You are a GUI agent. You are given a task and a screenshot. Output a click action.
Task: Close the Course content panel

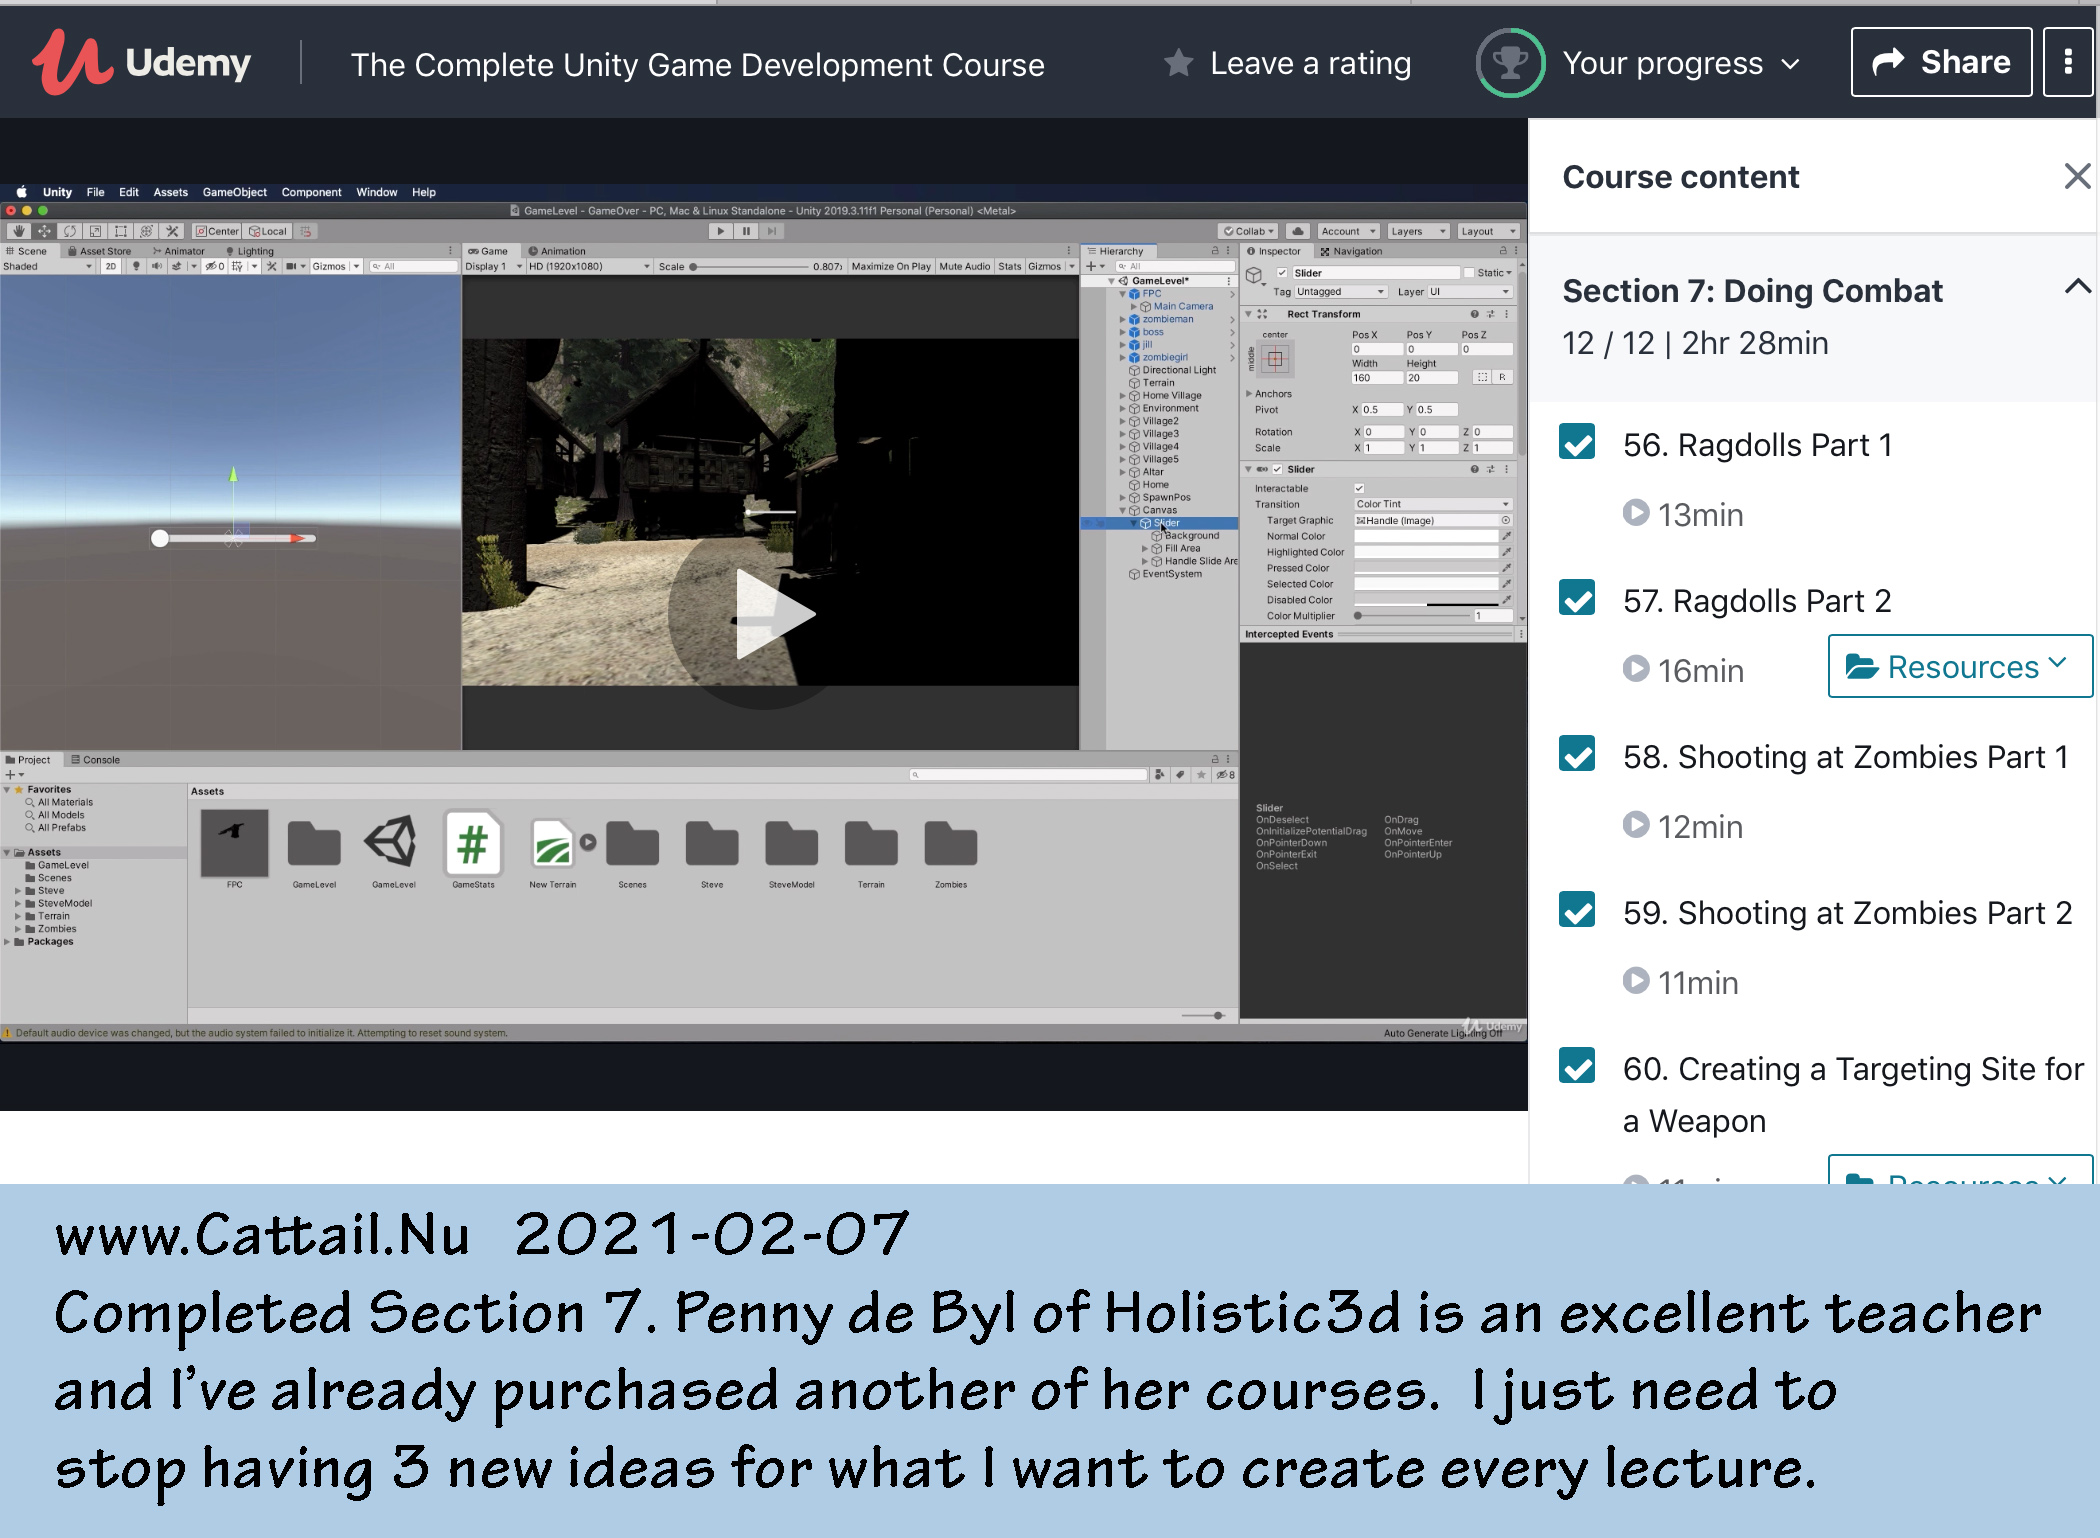tap(2077, 176)
